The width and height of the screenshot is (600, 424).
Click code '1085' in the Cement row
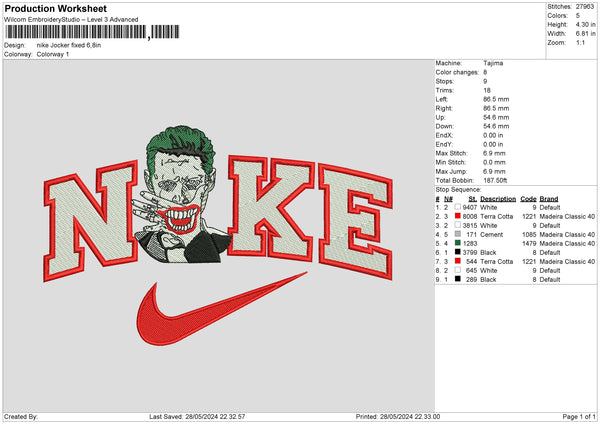tap(529, 235)
